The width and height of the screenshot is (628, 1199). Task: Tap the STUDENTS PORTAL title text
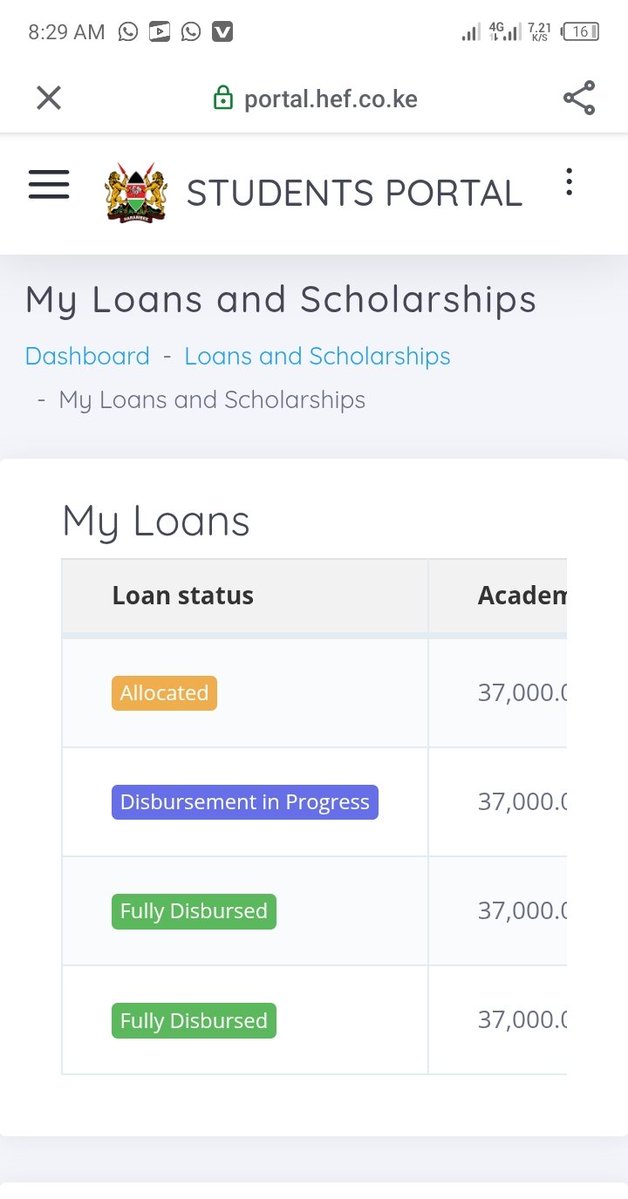[x=354, y=193]
